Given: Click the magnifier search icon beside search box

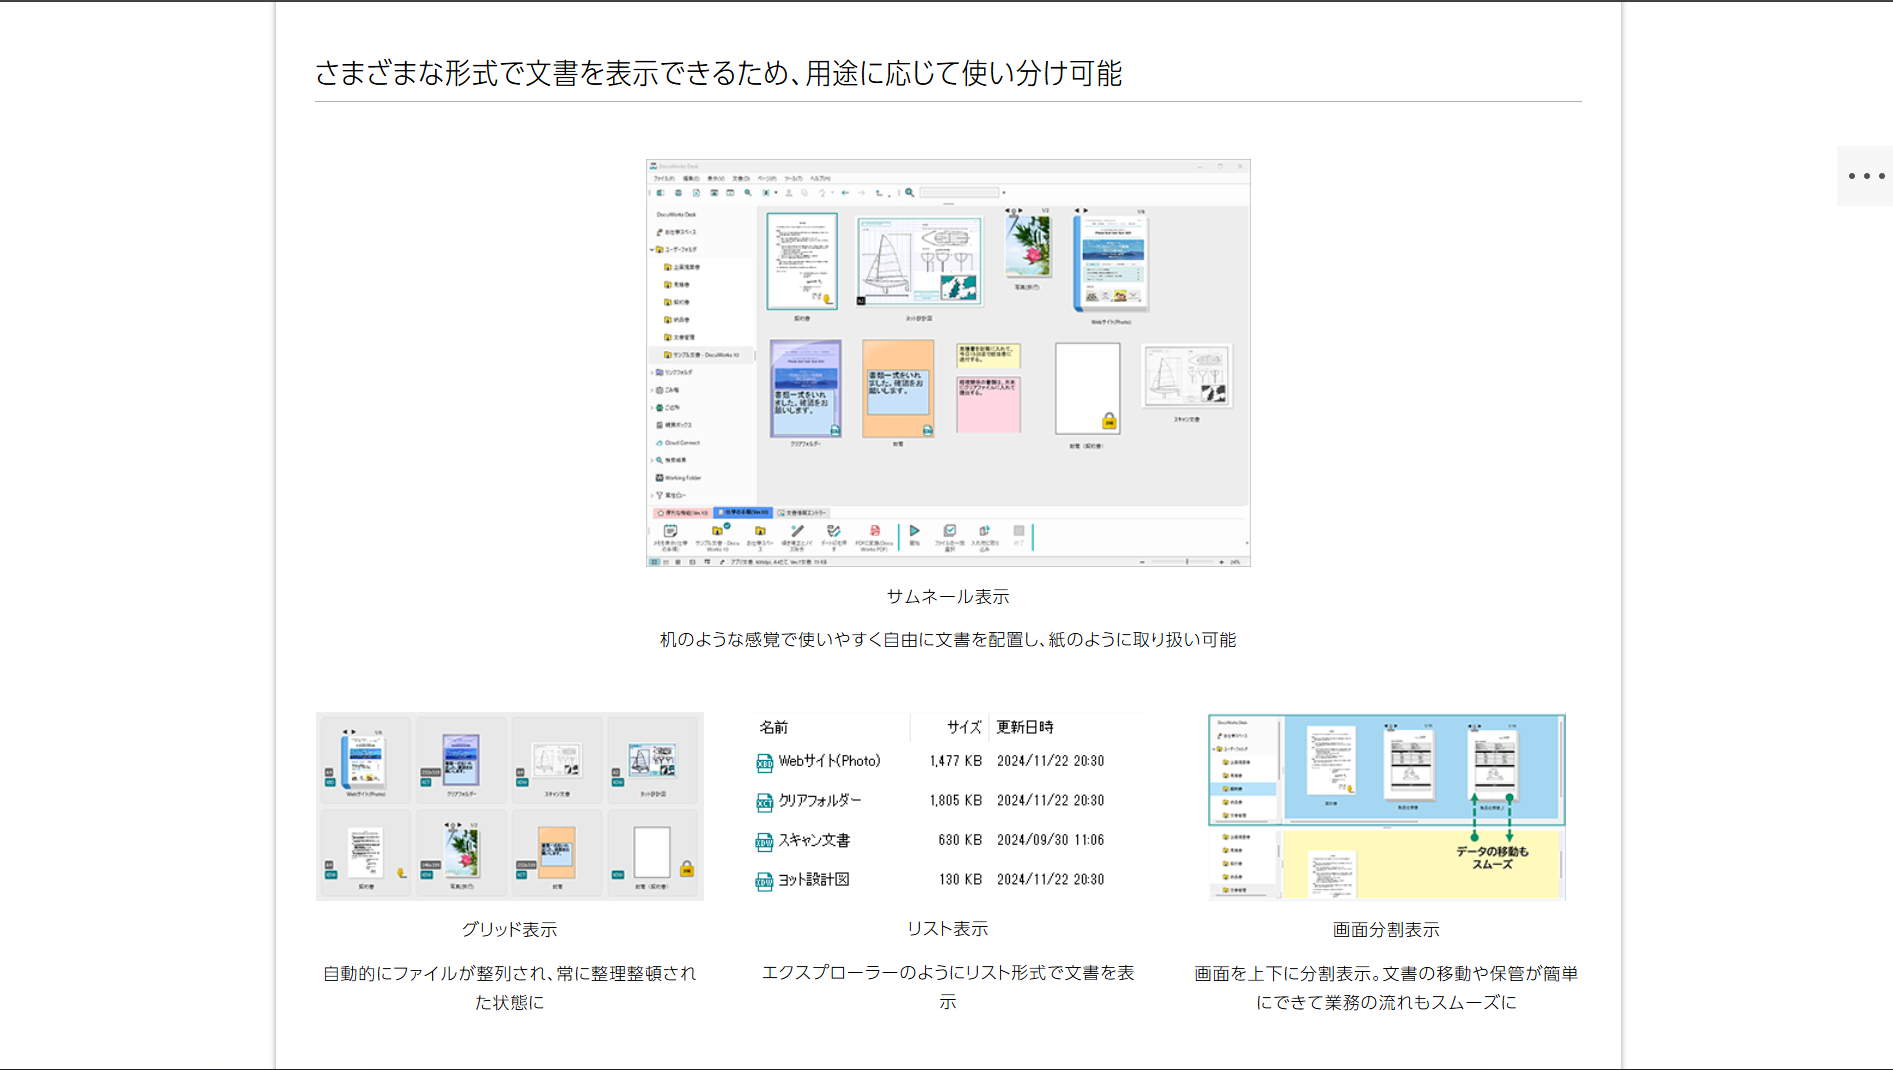Looking at the screenshot, I should [x=909, y=193].
